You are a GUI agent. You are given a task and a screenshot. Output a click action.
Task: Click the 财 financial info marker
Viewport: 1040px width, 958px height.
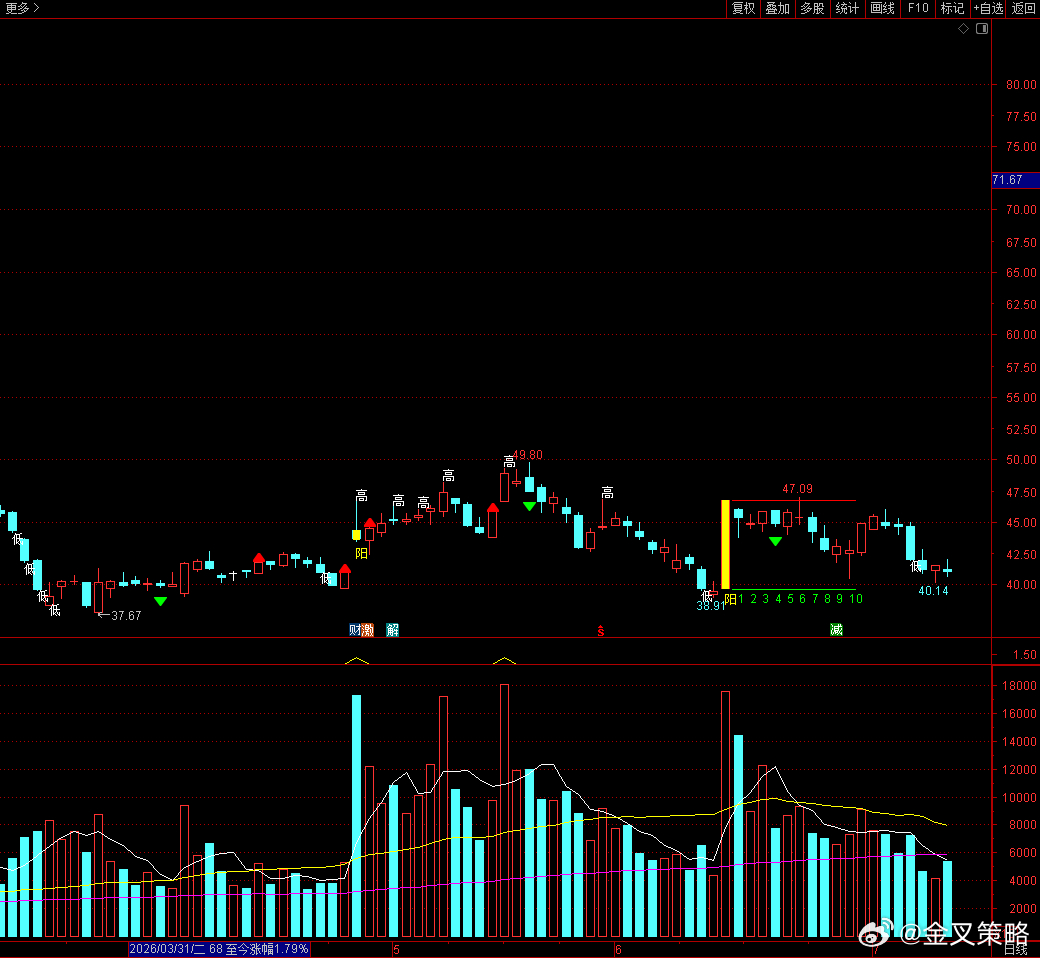click(x=355, y=630)
